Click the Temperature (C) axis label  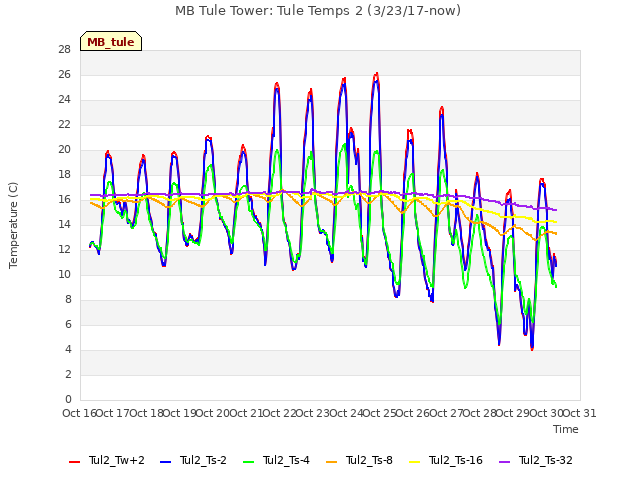pos(13,225)
